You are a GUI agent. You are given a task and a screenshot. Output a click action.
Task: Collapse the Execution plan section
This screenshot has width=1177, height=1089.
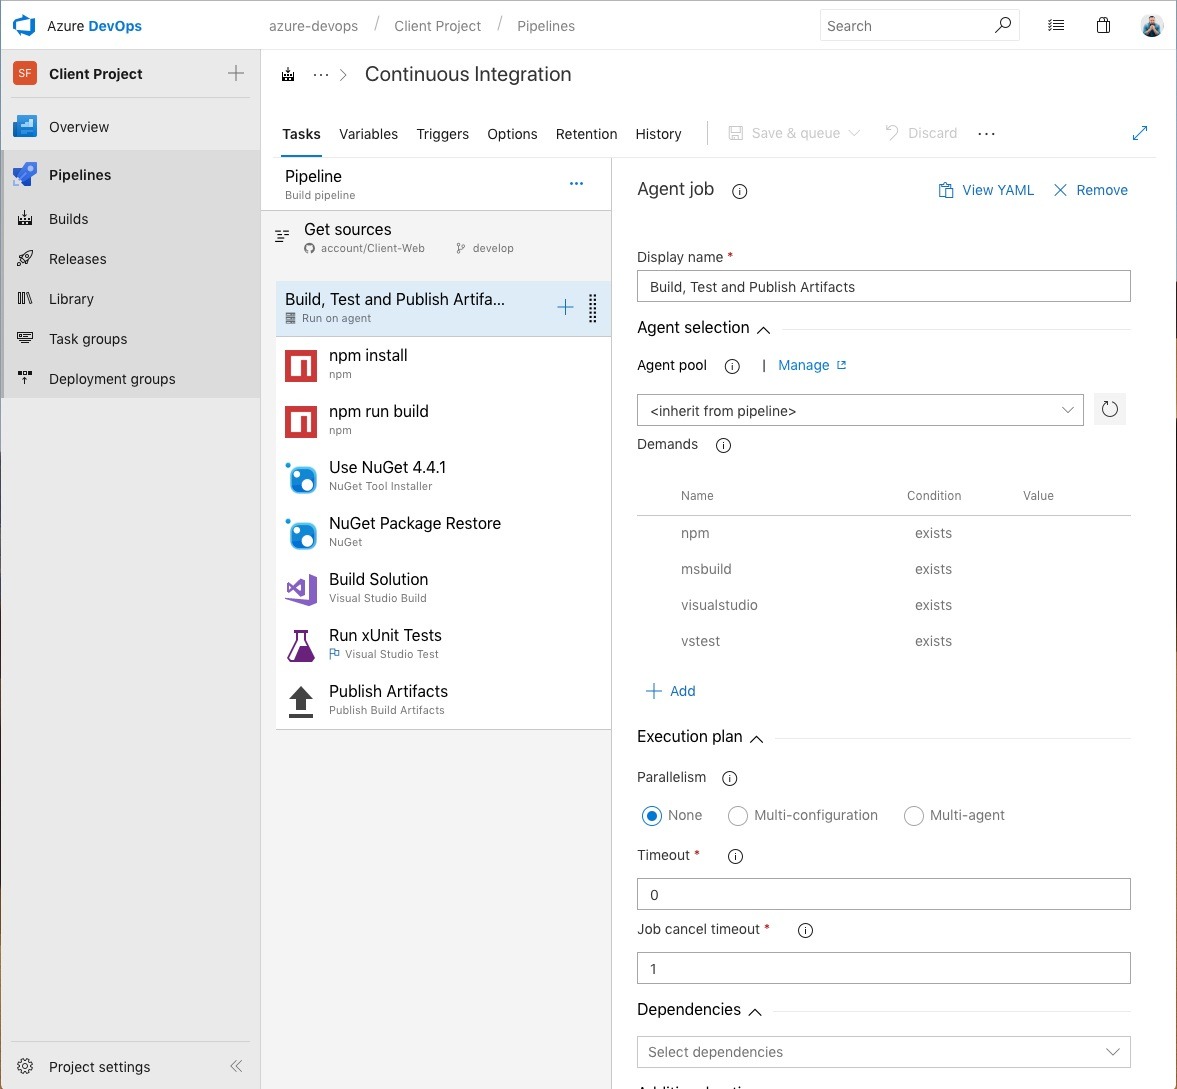coord(756,738)
